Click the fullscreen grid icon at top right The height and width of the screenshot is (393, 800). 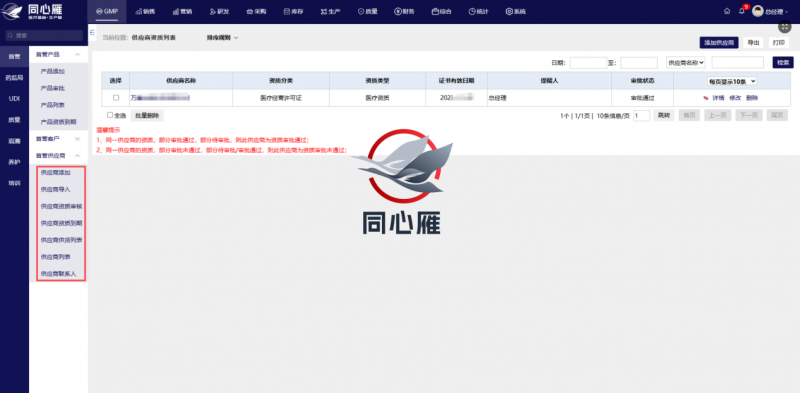(x=784, y=27)
